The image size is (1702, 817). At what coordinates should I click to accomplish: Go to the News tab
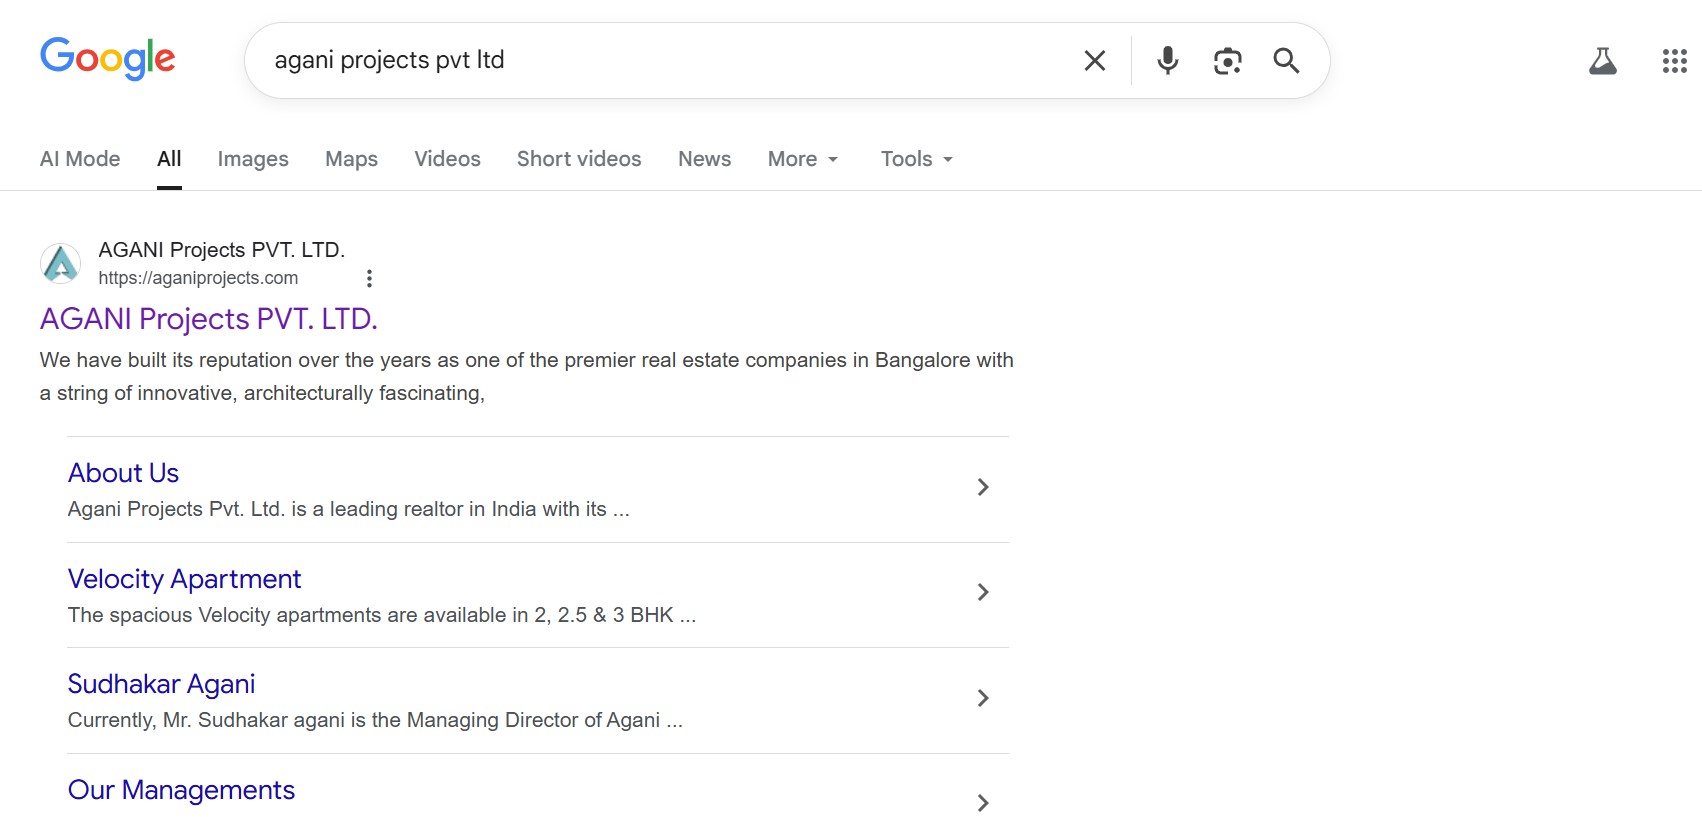click(704, 159)
